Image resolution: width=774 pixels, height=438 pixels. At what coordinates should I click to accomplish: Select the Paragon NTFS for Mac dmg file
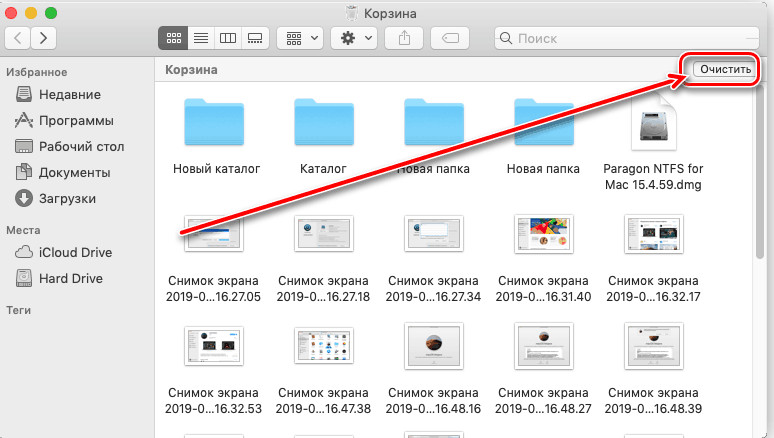[x=654, y=123]
